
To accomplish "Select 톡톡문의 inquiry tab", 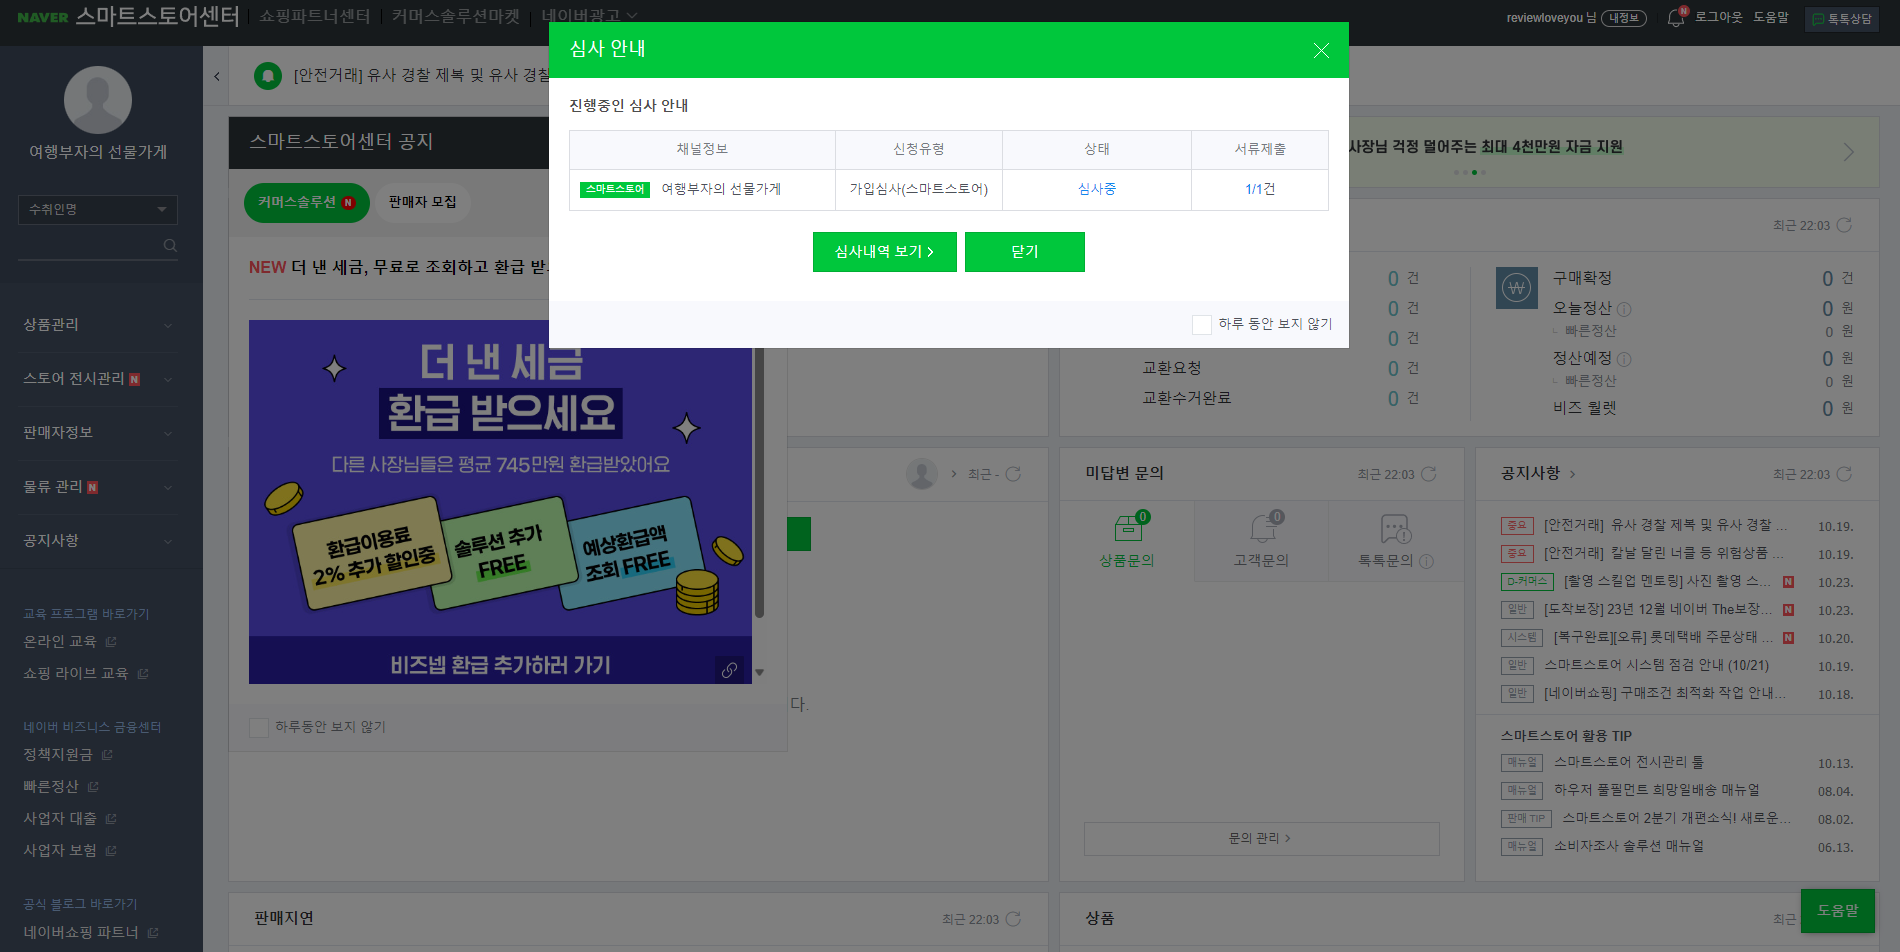I will [1396, 541].
